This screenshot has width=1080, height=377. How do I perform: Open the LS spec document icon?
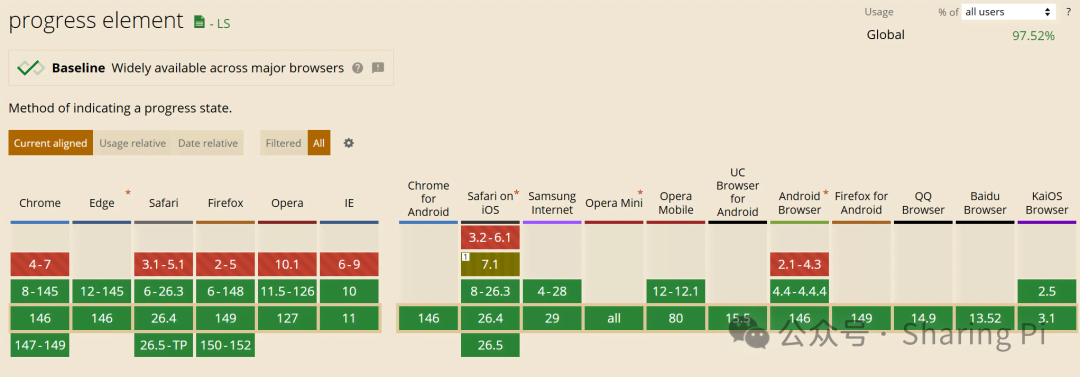(x=199, y=22)
